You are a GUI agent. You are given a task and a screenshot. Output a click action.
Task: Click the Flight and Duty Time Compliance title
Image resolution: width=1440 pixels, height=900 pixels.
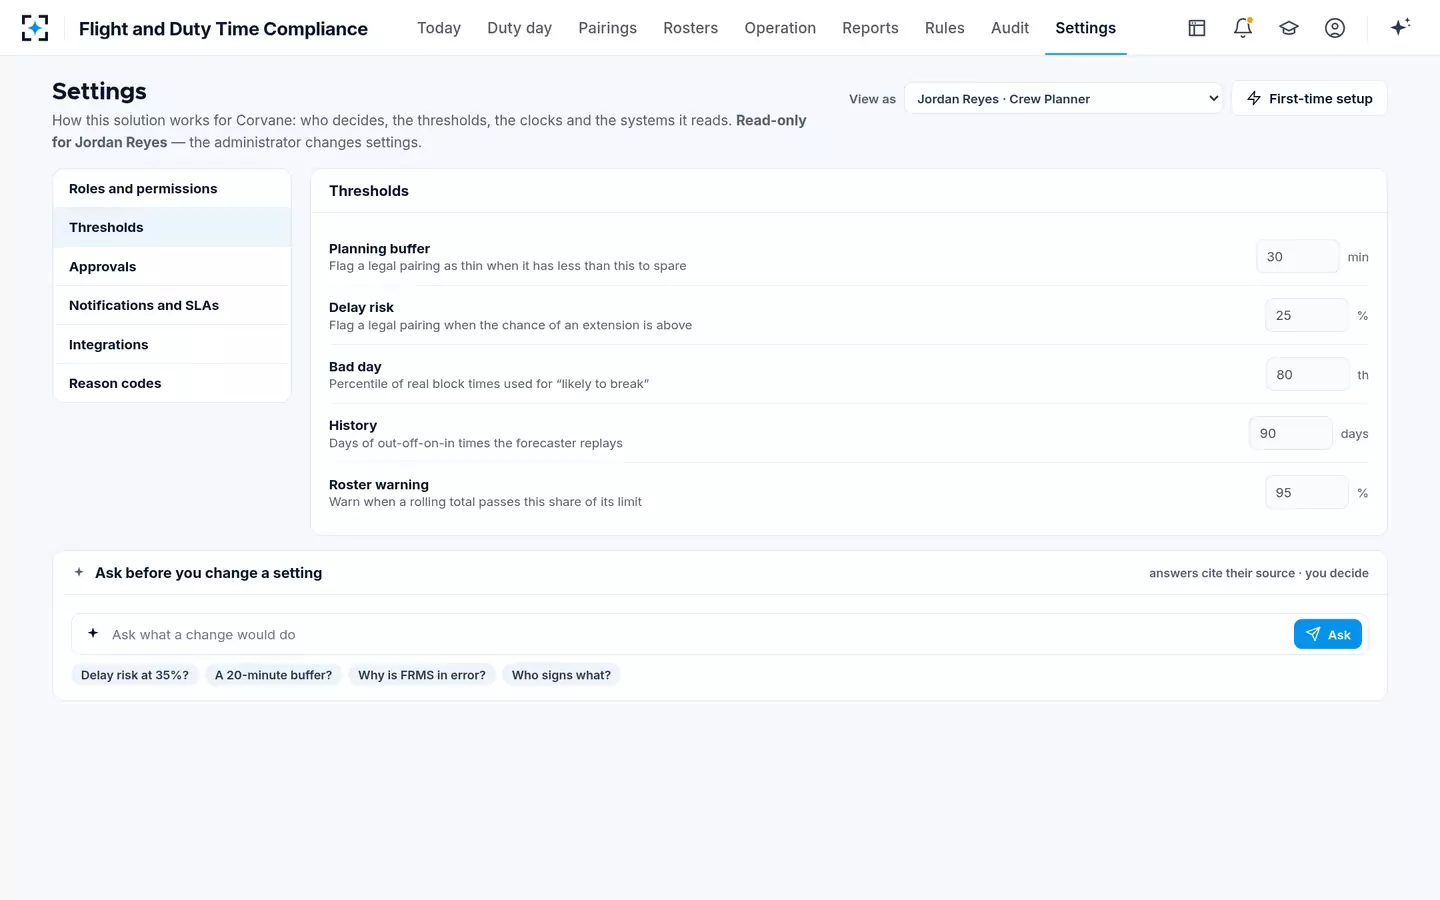click(x=223, y=29)
